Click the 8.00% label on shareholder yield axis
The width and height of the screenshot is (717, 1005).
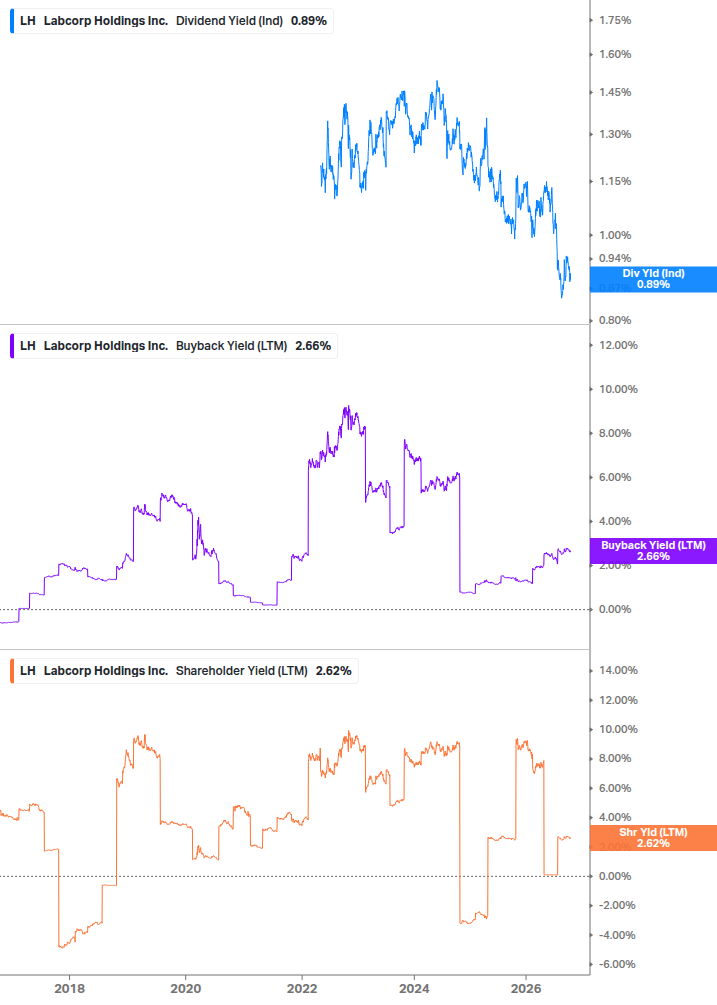[615, 758]
